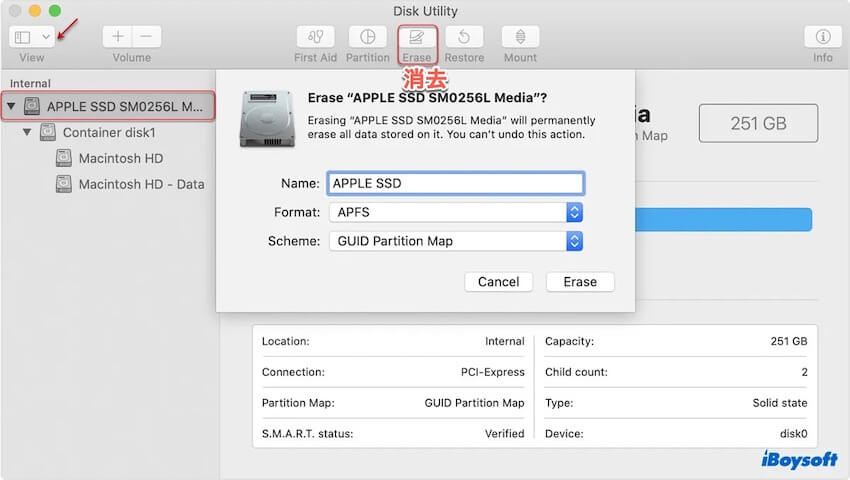Click the disk0 device value

794,433
